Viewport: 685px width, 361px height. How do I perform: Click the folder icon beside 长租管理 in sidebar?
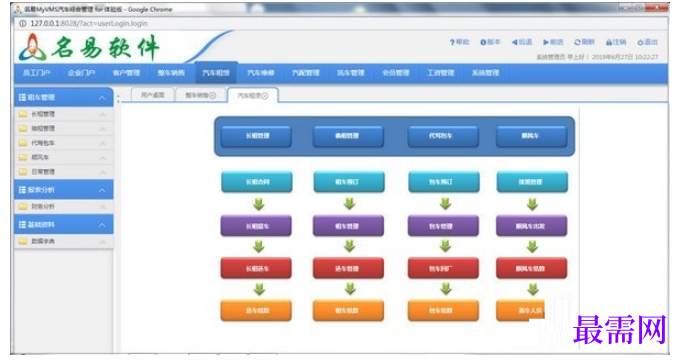click(x=23, y=114)
